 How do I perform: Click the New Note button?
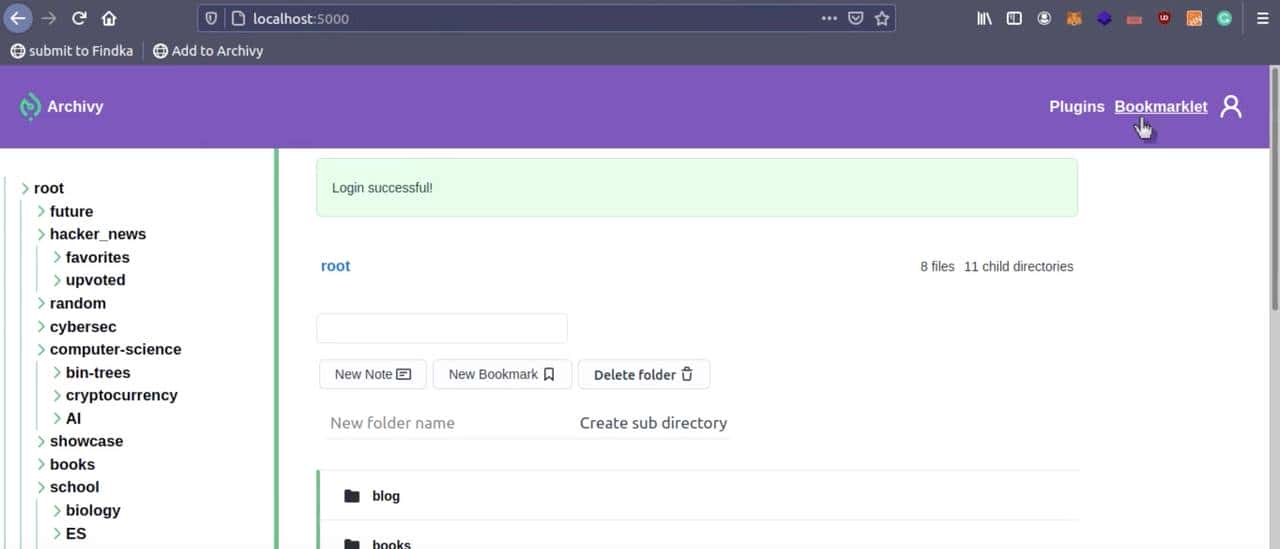(x=372, y=374)
